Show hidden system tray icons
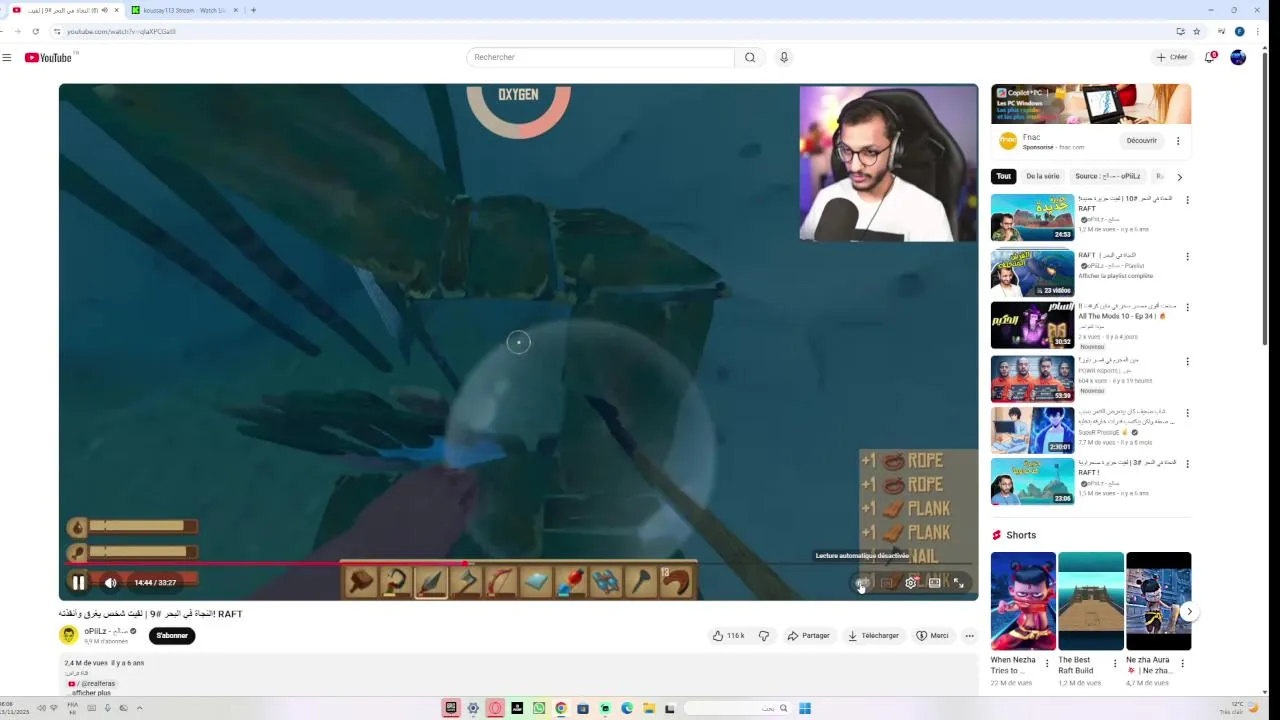1280x720 pixels. click(x=139, y=708)
